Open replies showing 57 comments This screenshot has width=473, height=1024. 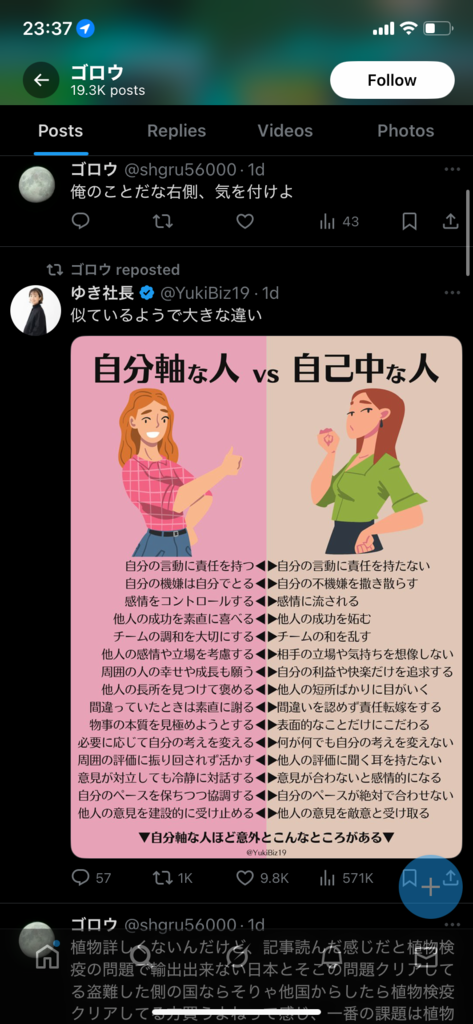click(x=91, y=878)
